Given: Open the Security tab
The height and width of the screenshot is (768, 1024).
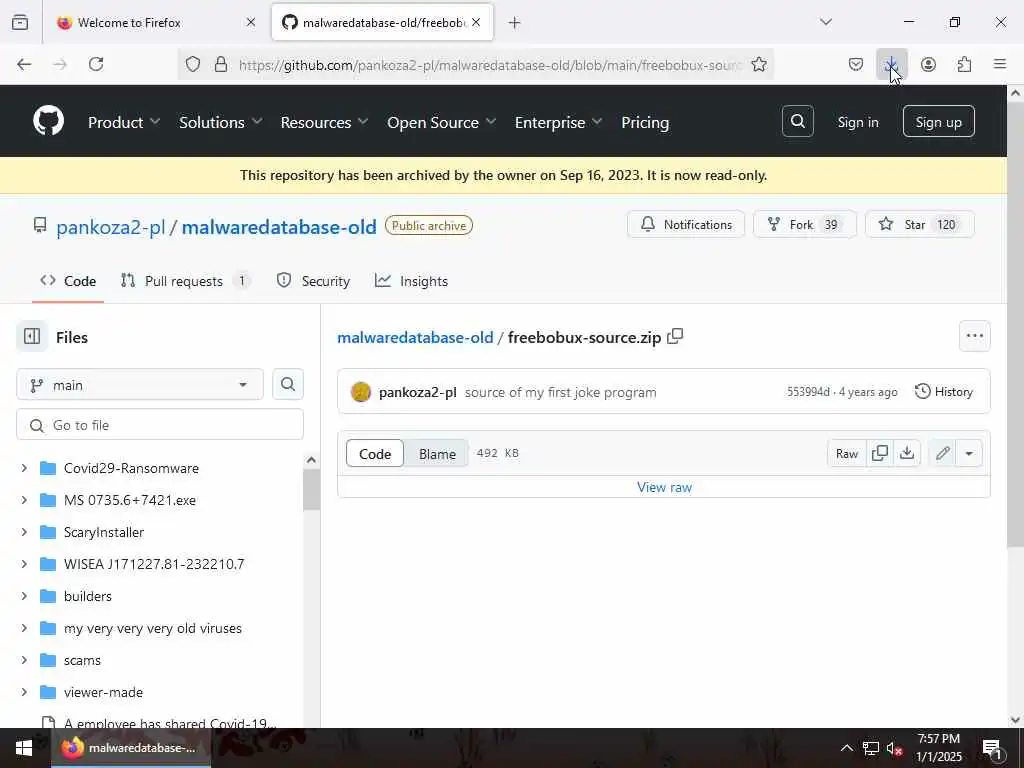Looking at the screenshot, I should pos(313,281).
